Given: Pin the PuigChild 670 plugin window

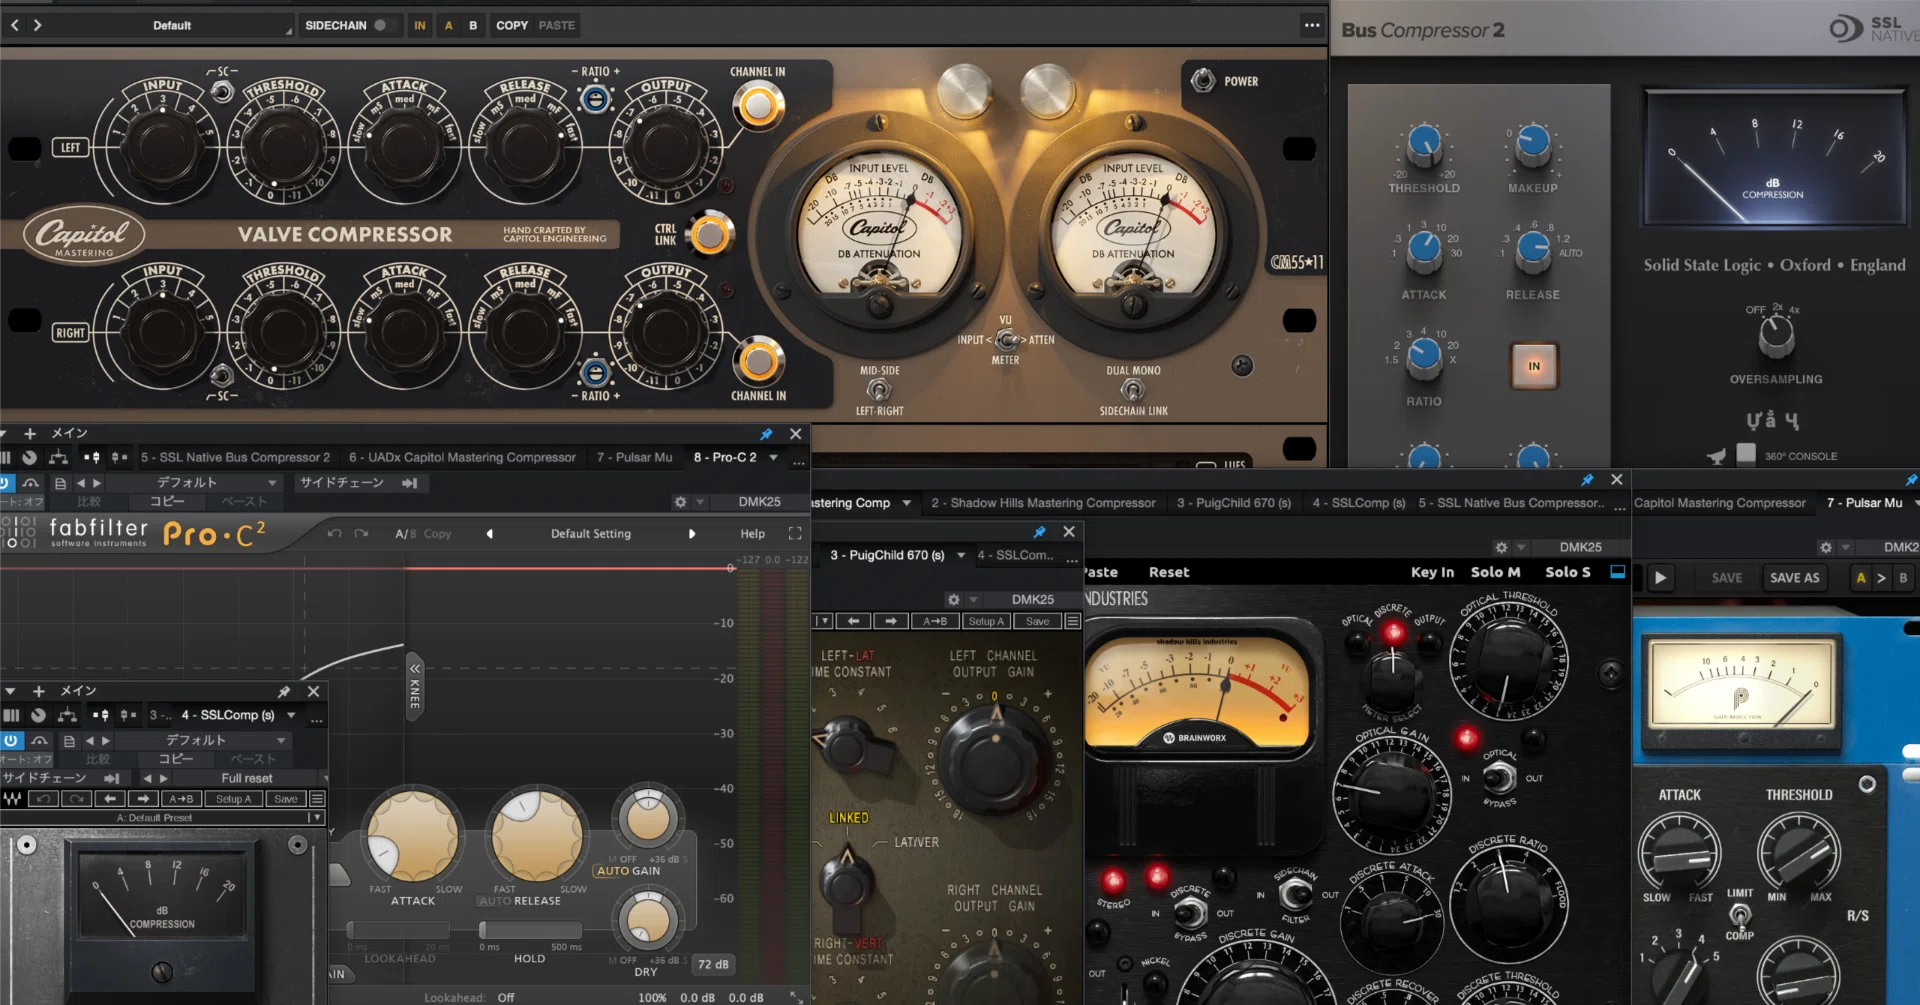Looking at the screenshot, I should (x=1040, y=532).
